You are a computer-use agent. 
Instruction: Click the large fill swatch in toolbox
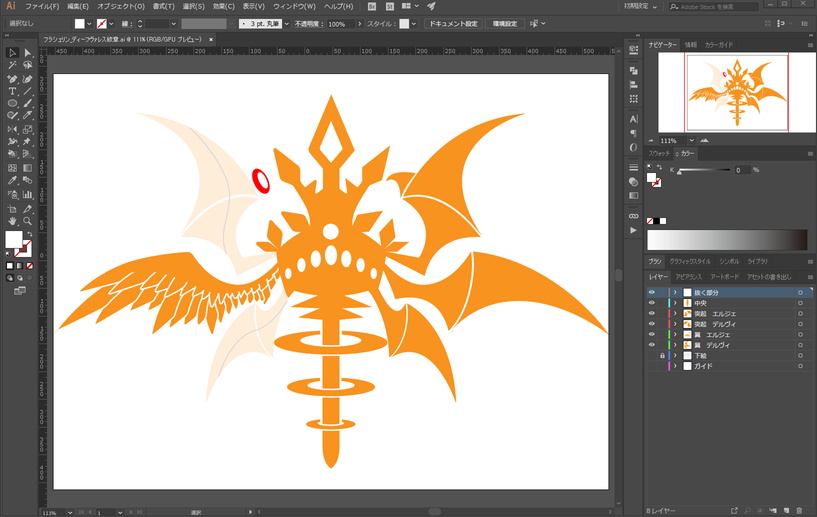14,240
